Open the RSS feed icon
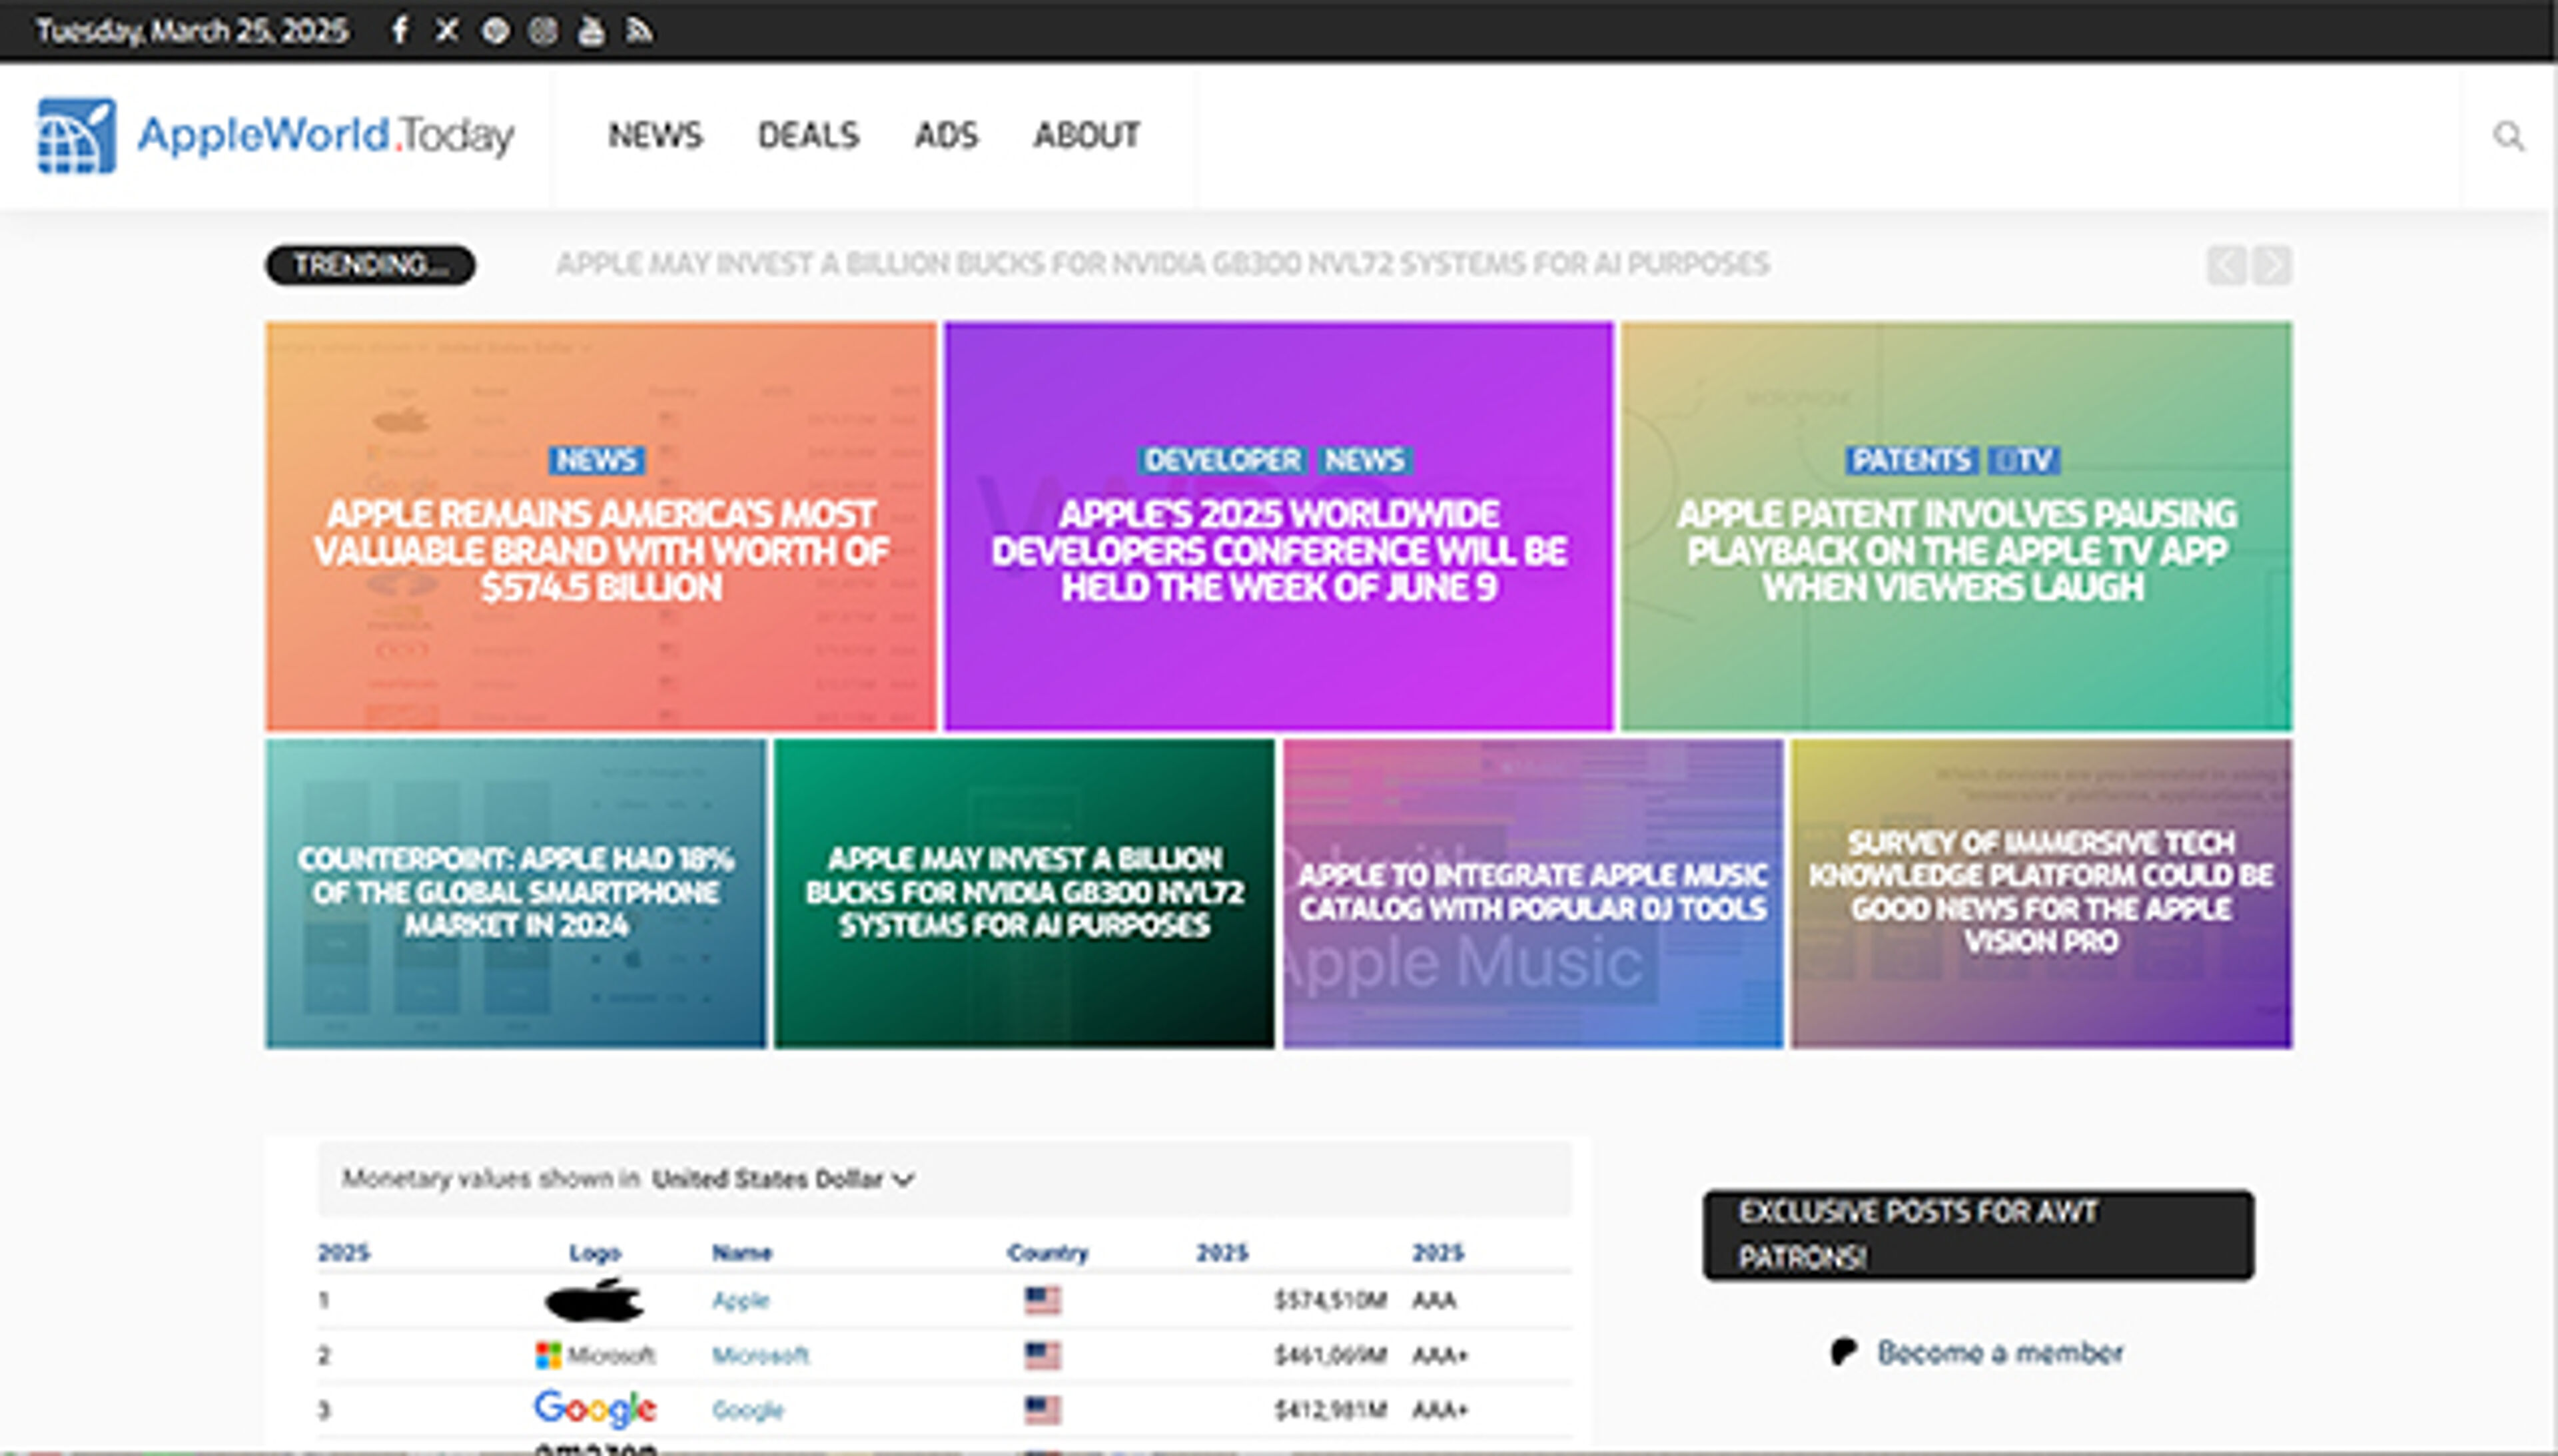2558x1456 pixels. click(639, 31)
